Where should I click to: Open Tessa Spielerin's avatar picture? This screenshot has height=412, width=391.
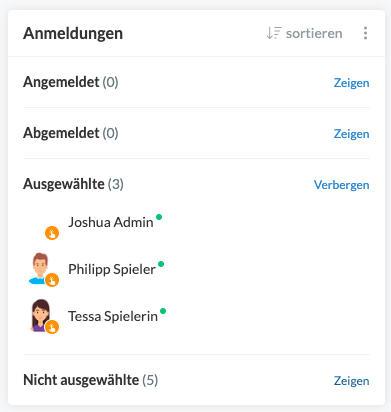click(40, 315)
